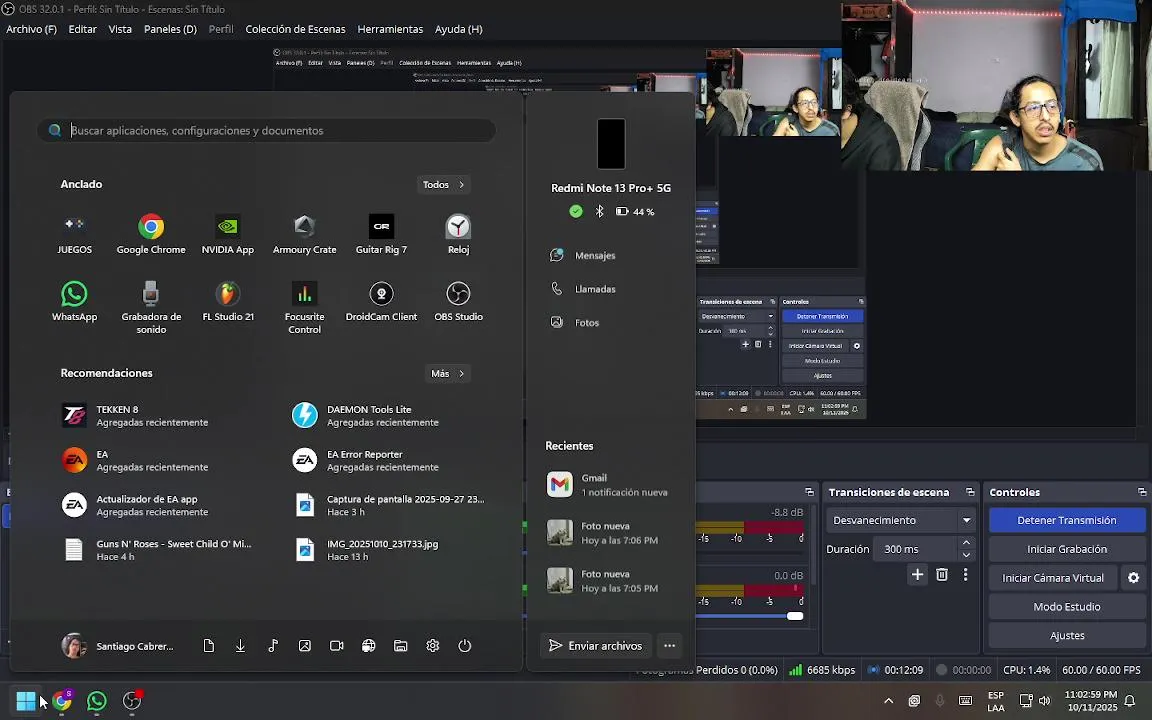The width and height of the screenshot is (1152, 720).
Task: Open the Power options icon
Action: (464, 646)
